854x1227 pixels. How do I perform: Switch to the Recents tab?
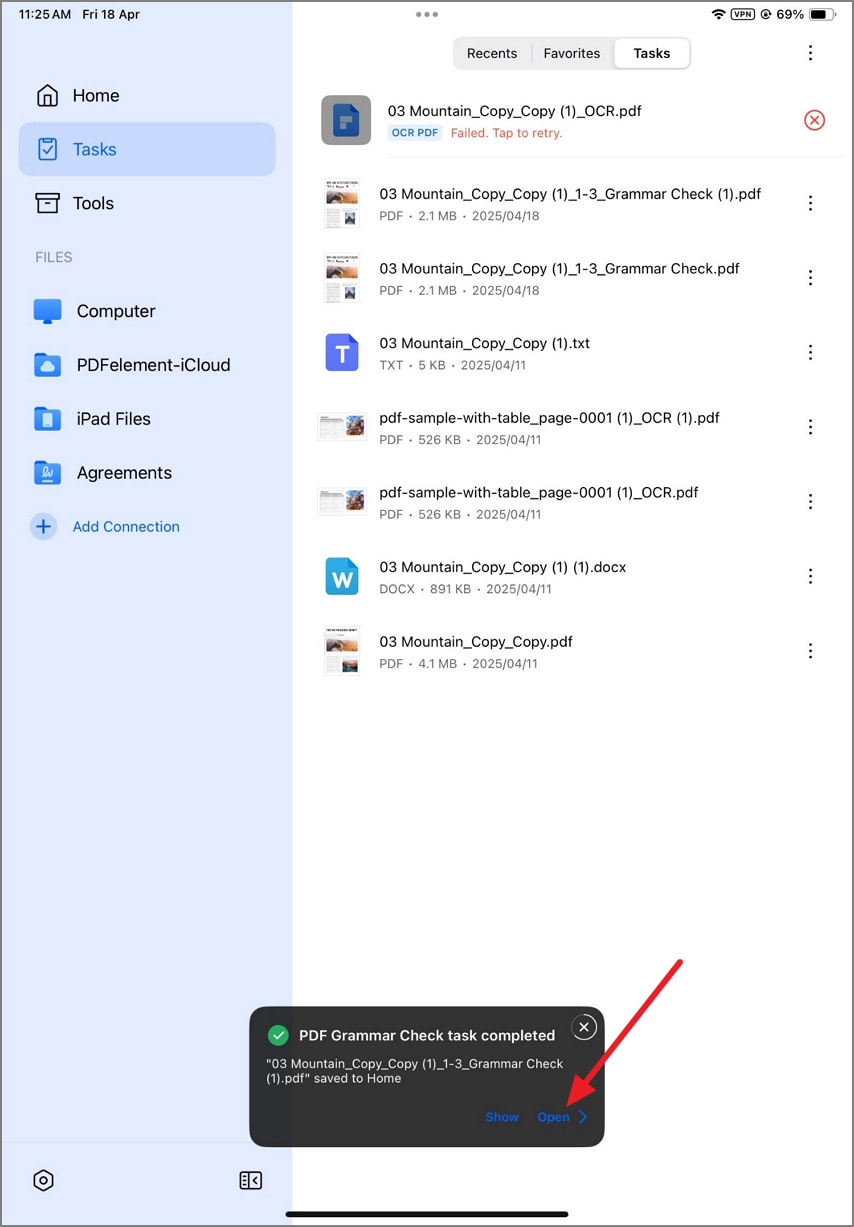(x=492, y=54)
